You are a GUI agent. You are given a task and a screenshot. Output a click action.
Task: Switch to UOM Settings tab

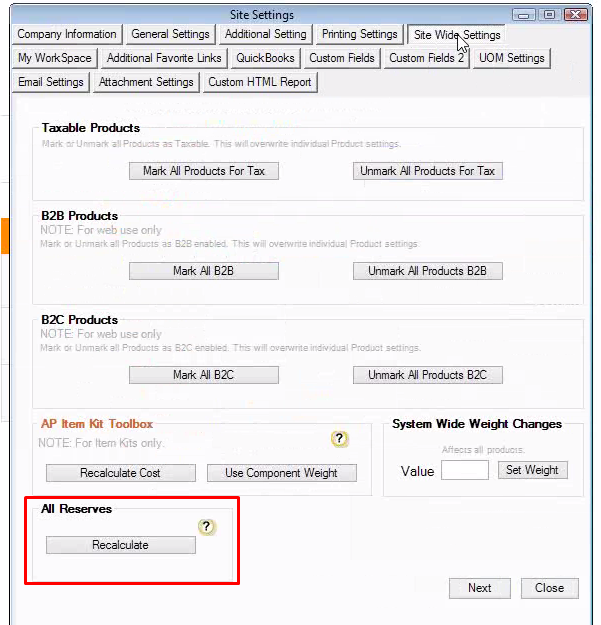tap(511, 58)
